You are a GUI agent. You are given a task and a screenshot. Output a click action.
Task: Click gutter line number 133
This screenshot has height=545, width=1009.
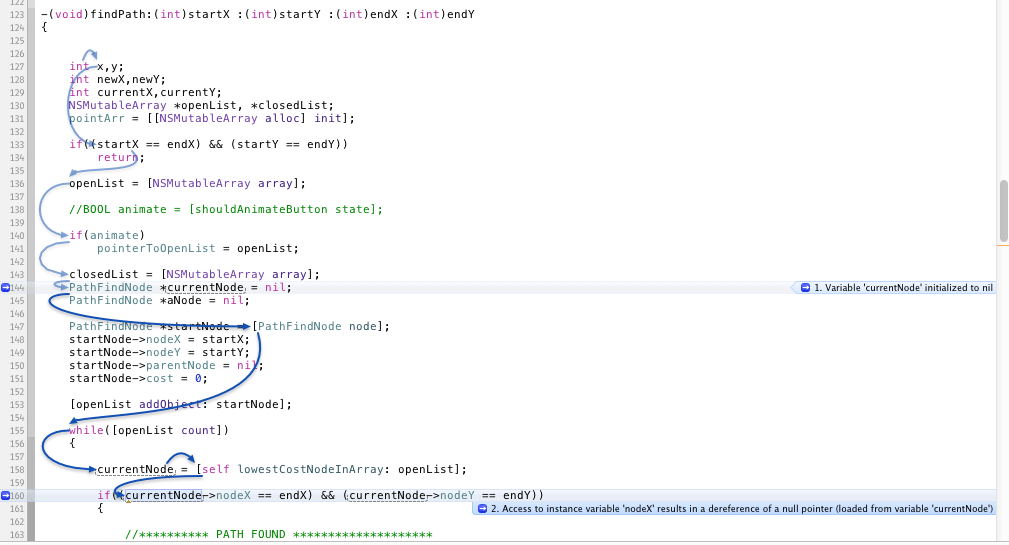pyautogui.click(x=17, y=144)
